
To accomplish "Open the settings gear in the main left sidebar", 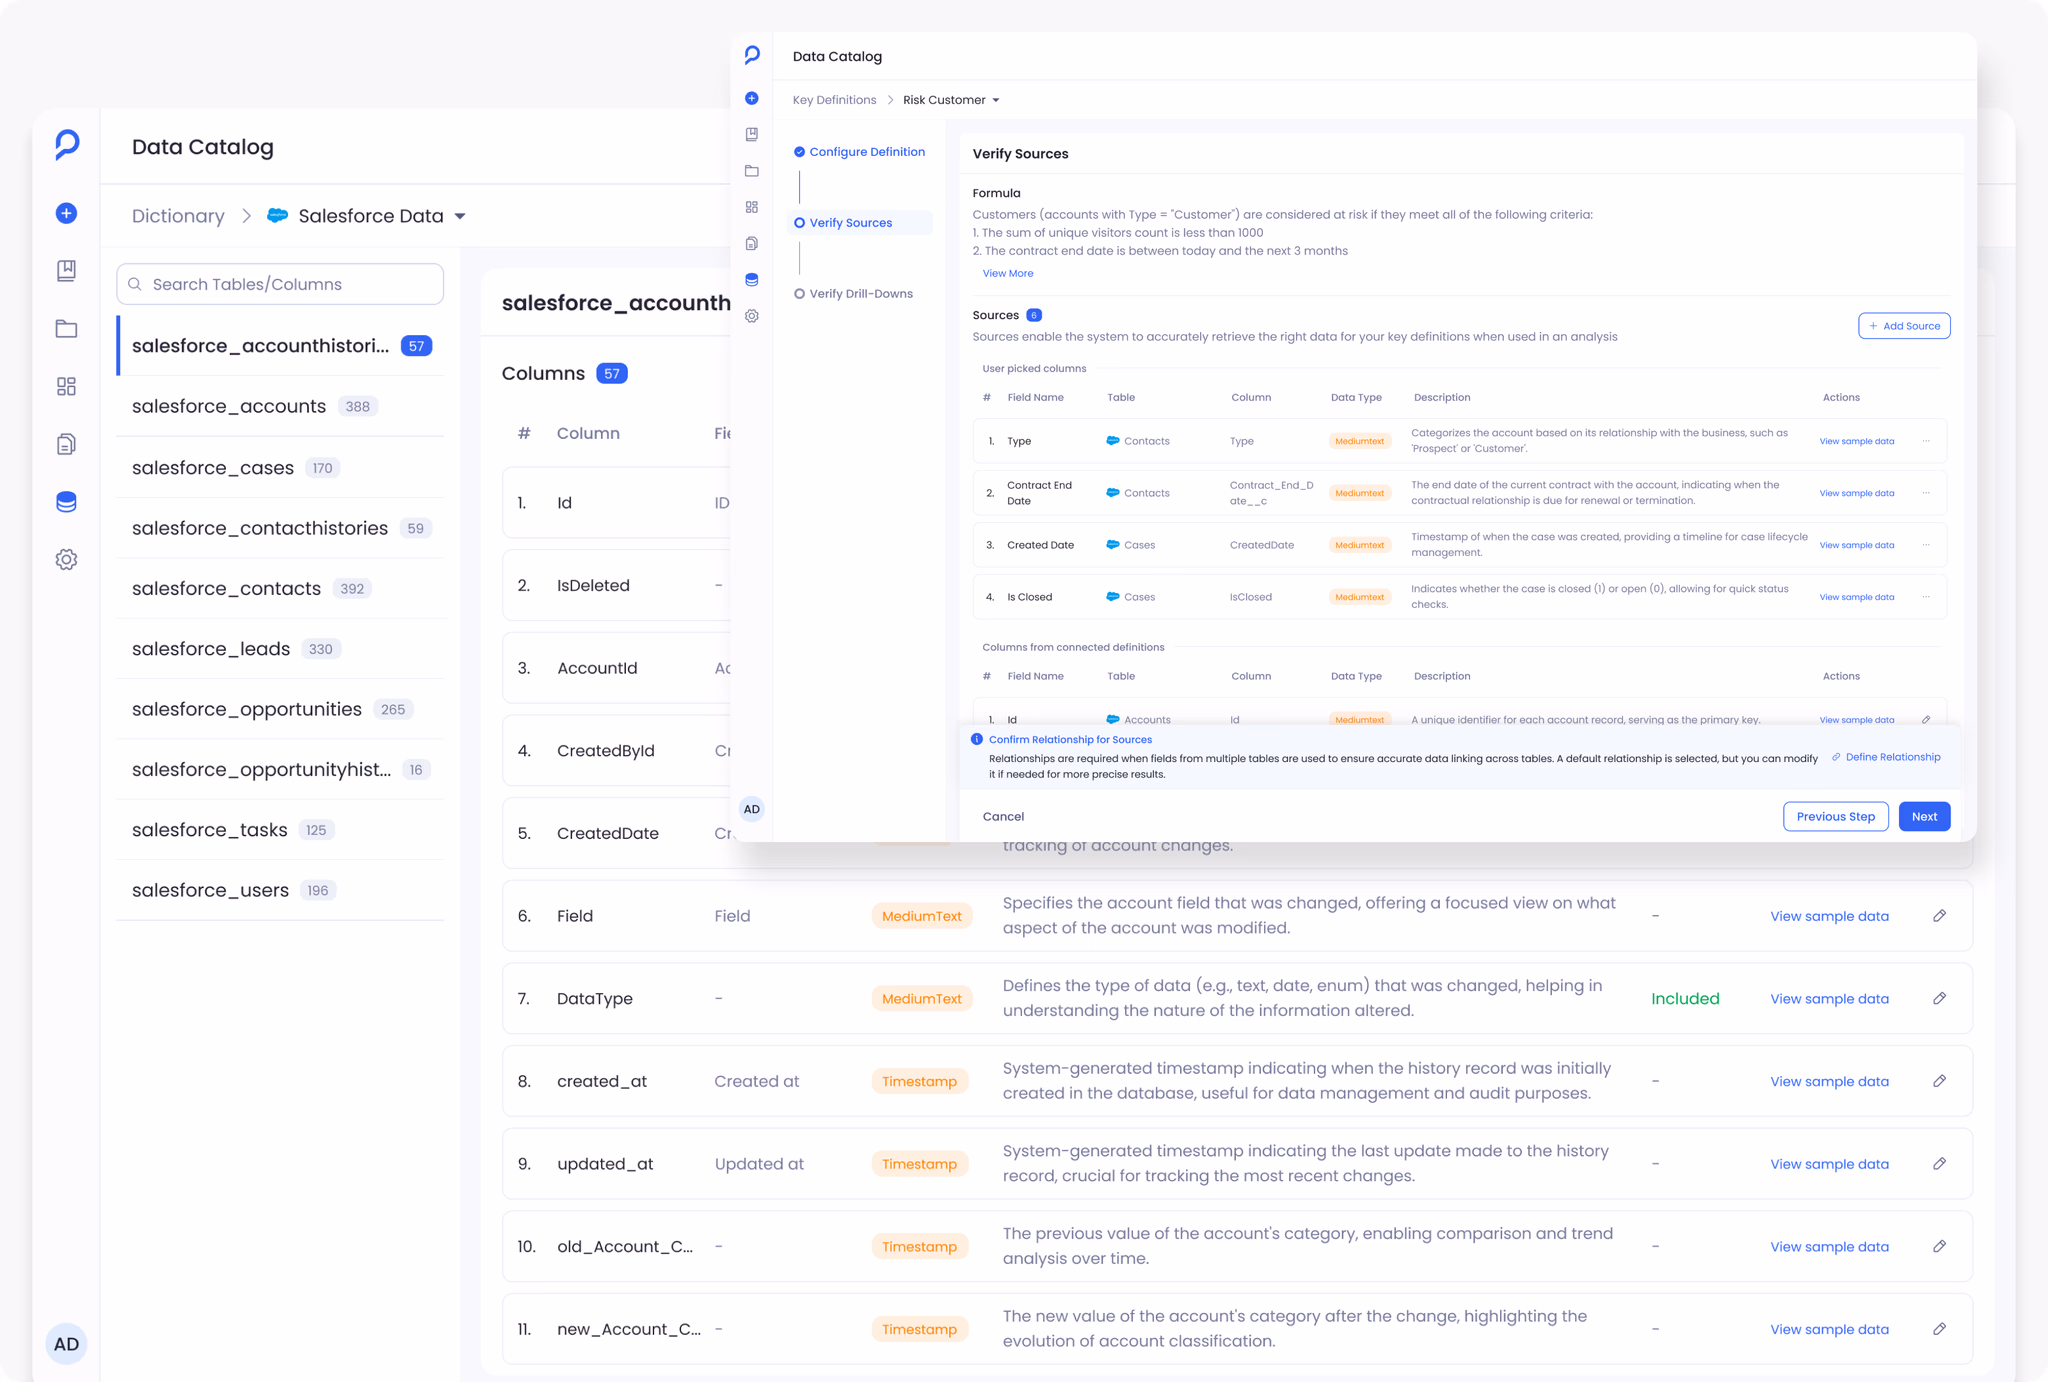I will pyautogui.click(x=66, y=560).
